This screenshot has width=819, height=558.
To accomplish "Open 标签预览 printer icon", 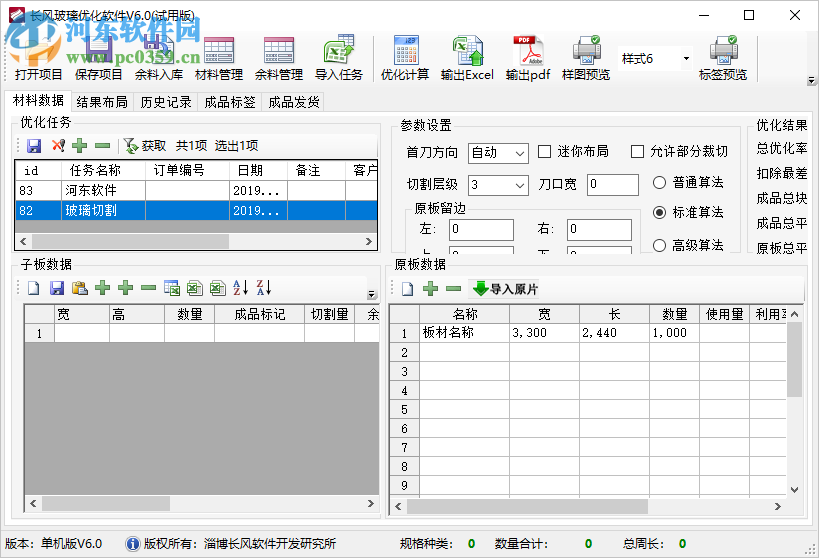I will (x=723, y=50).
